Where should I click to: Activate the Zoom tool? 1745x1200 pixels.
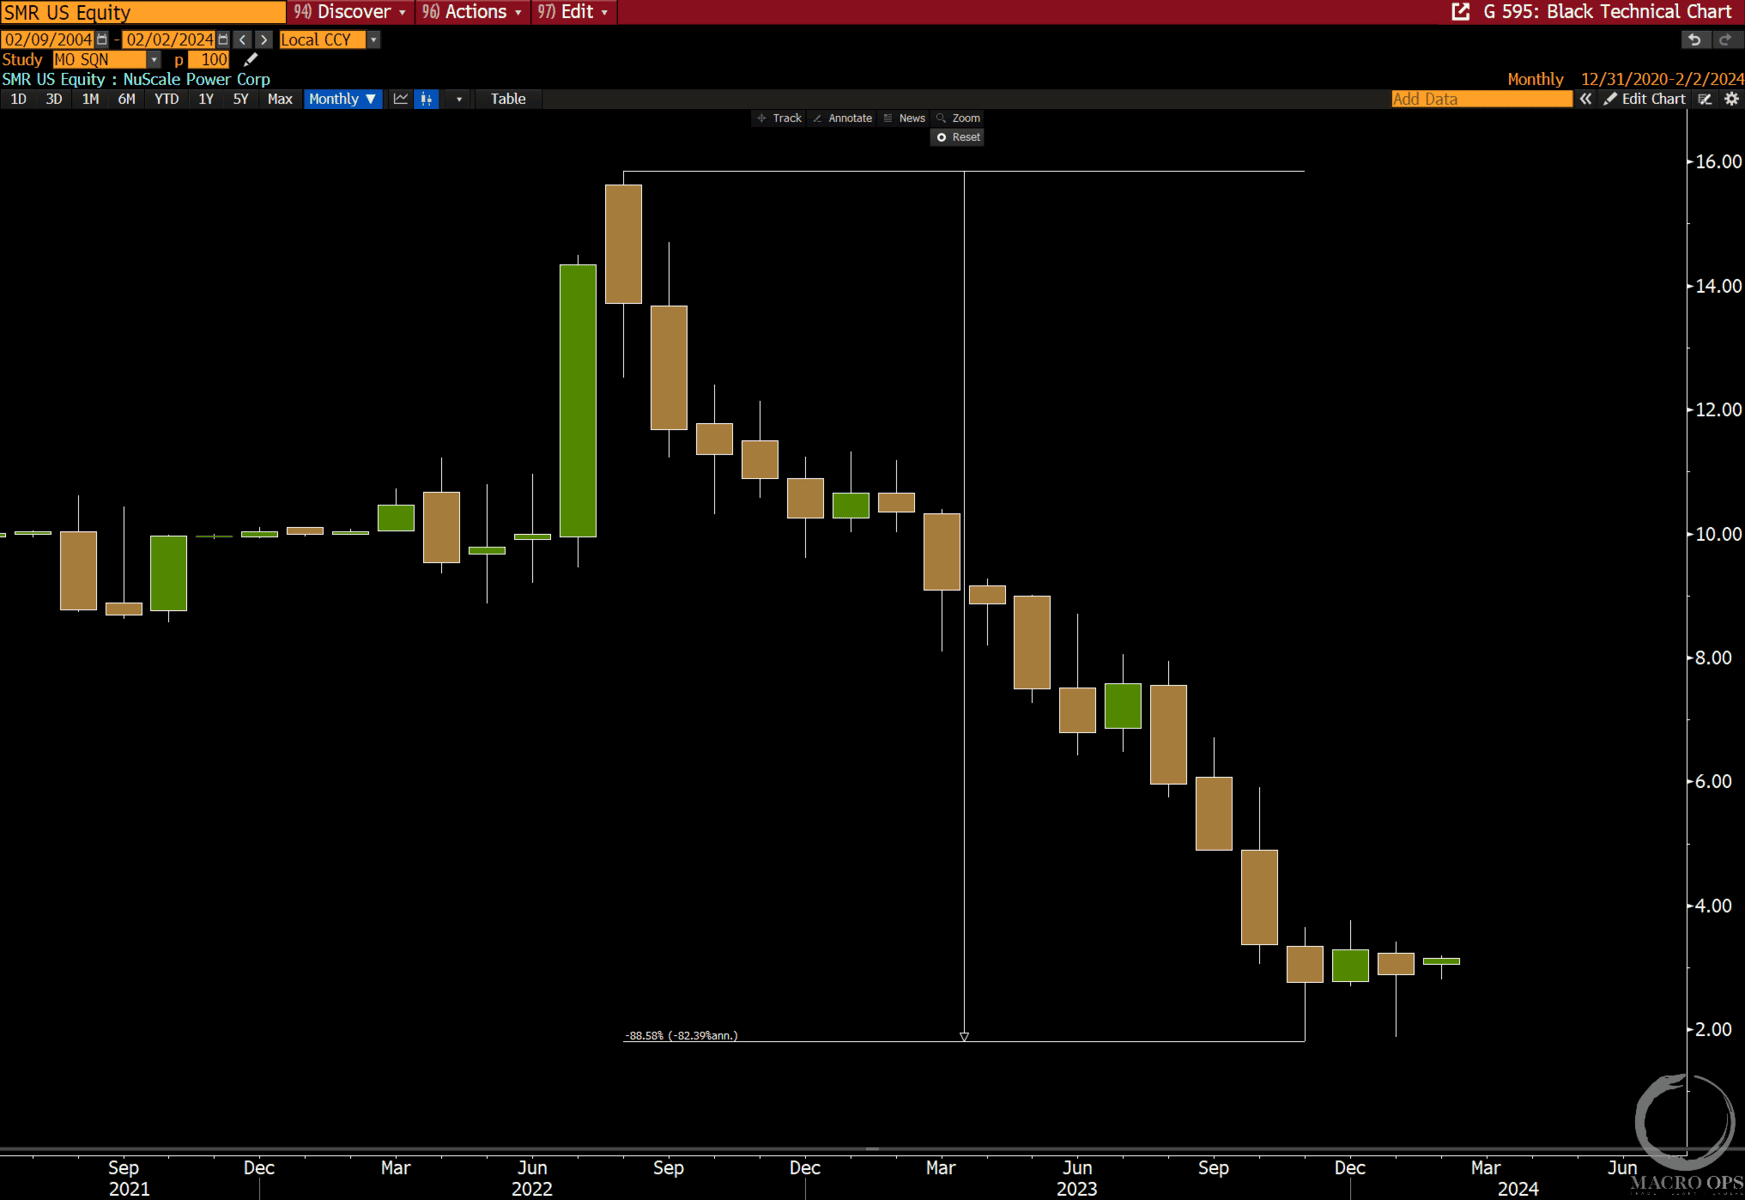(958, 118)
